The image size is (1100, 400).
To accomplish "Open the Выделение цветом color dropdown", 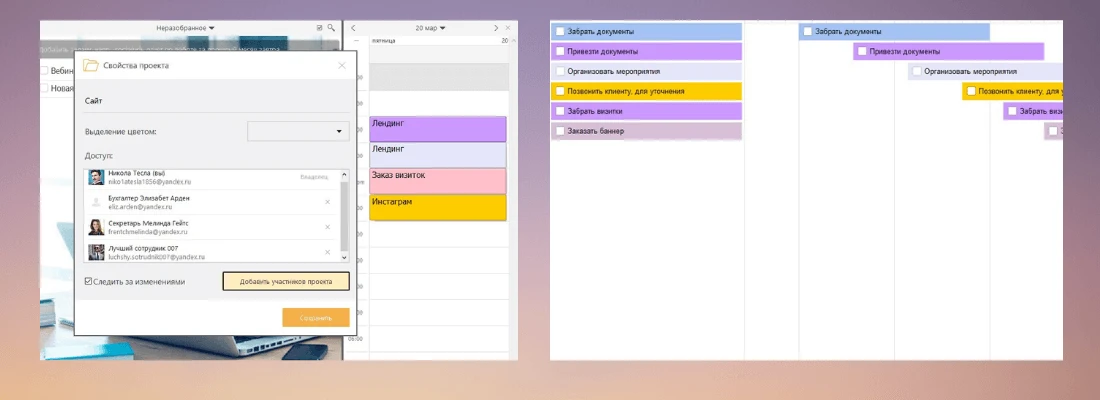I will click(x=298, y=131).
